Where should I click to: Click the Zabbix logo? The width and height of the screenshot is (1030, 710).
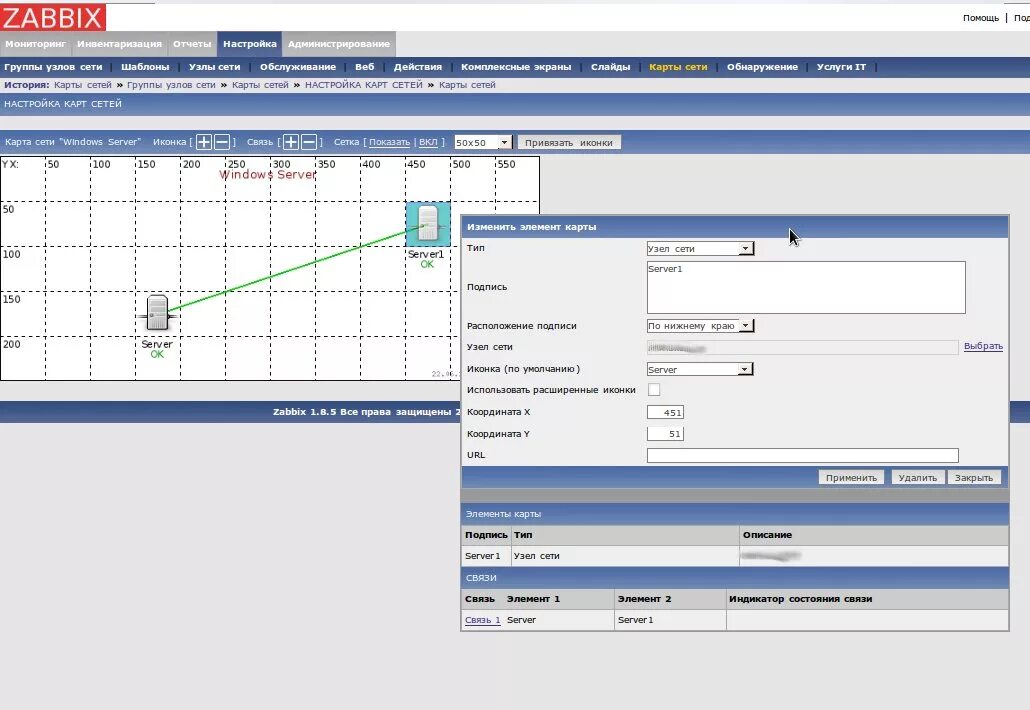(53, 17)
